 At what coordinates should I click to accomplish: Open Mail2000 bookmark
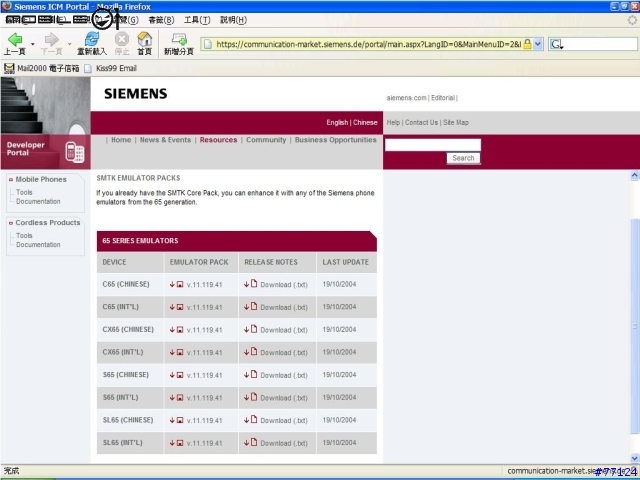42,68
